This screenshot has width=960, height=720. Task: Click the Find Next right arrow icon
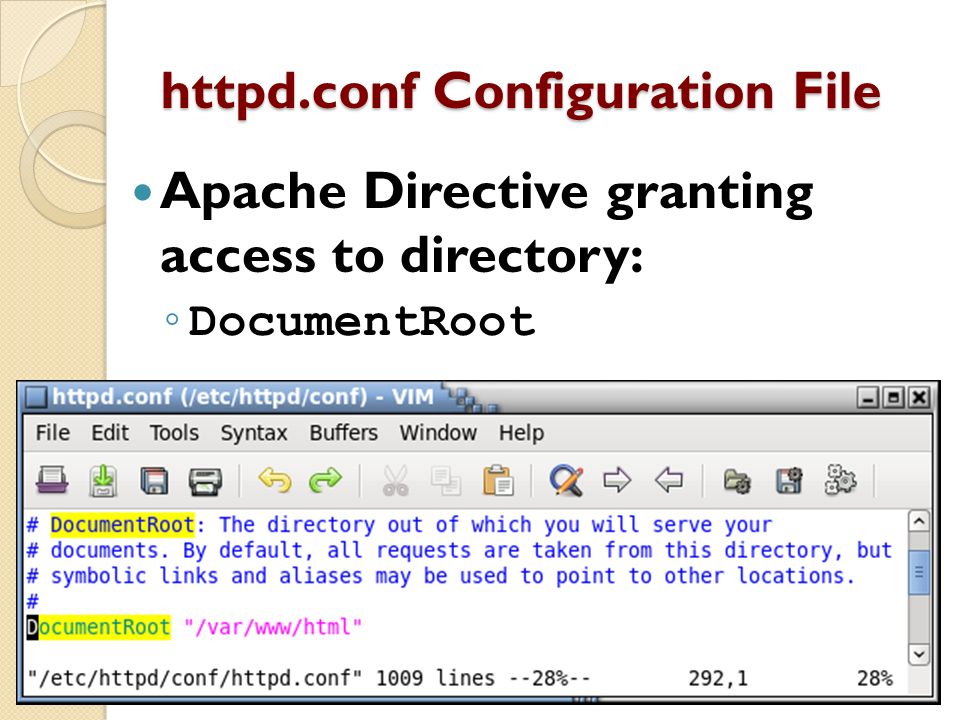[x=617, y=479]
